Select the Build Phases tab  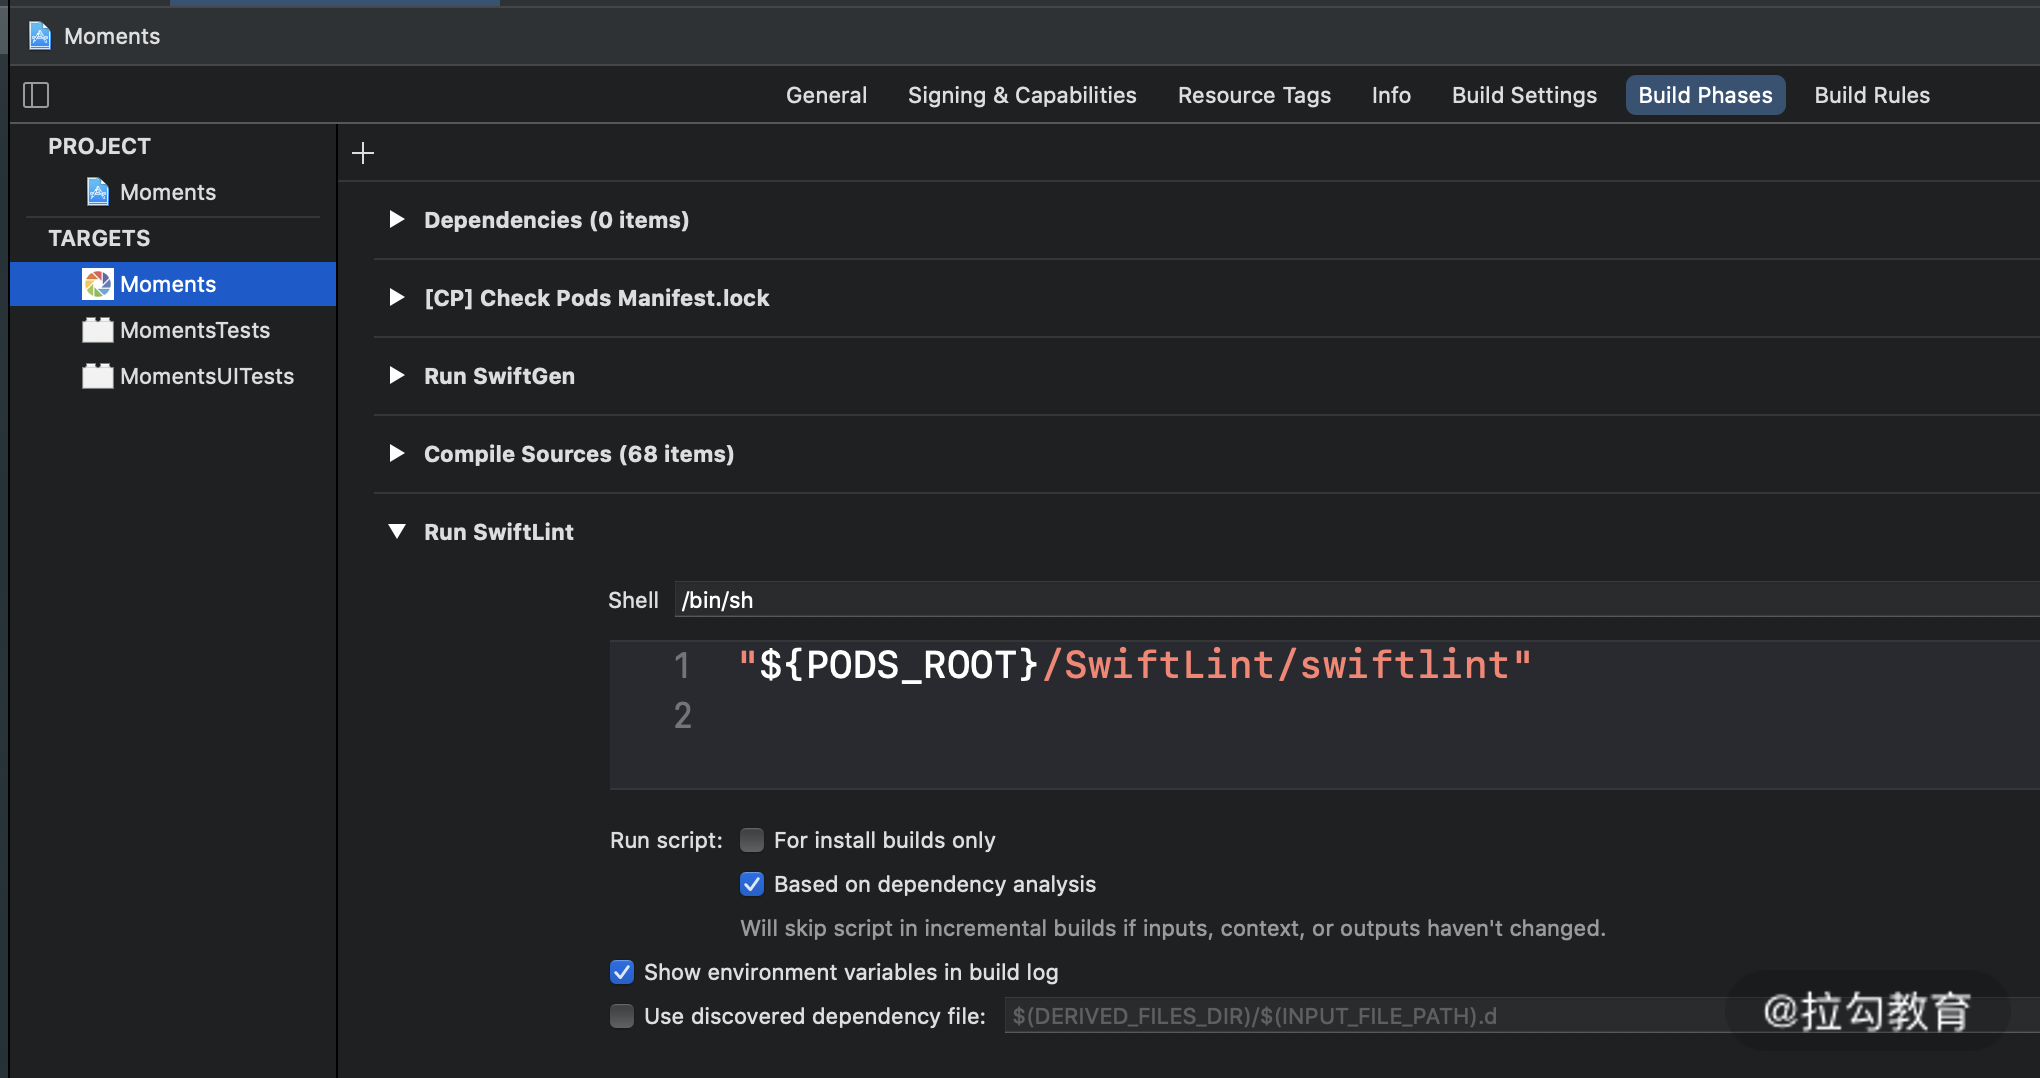click(1705, 95)
